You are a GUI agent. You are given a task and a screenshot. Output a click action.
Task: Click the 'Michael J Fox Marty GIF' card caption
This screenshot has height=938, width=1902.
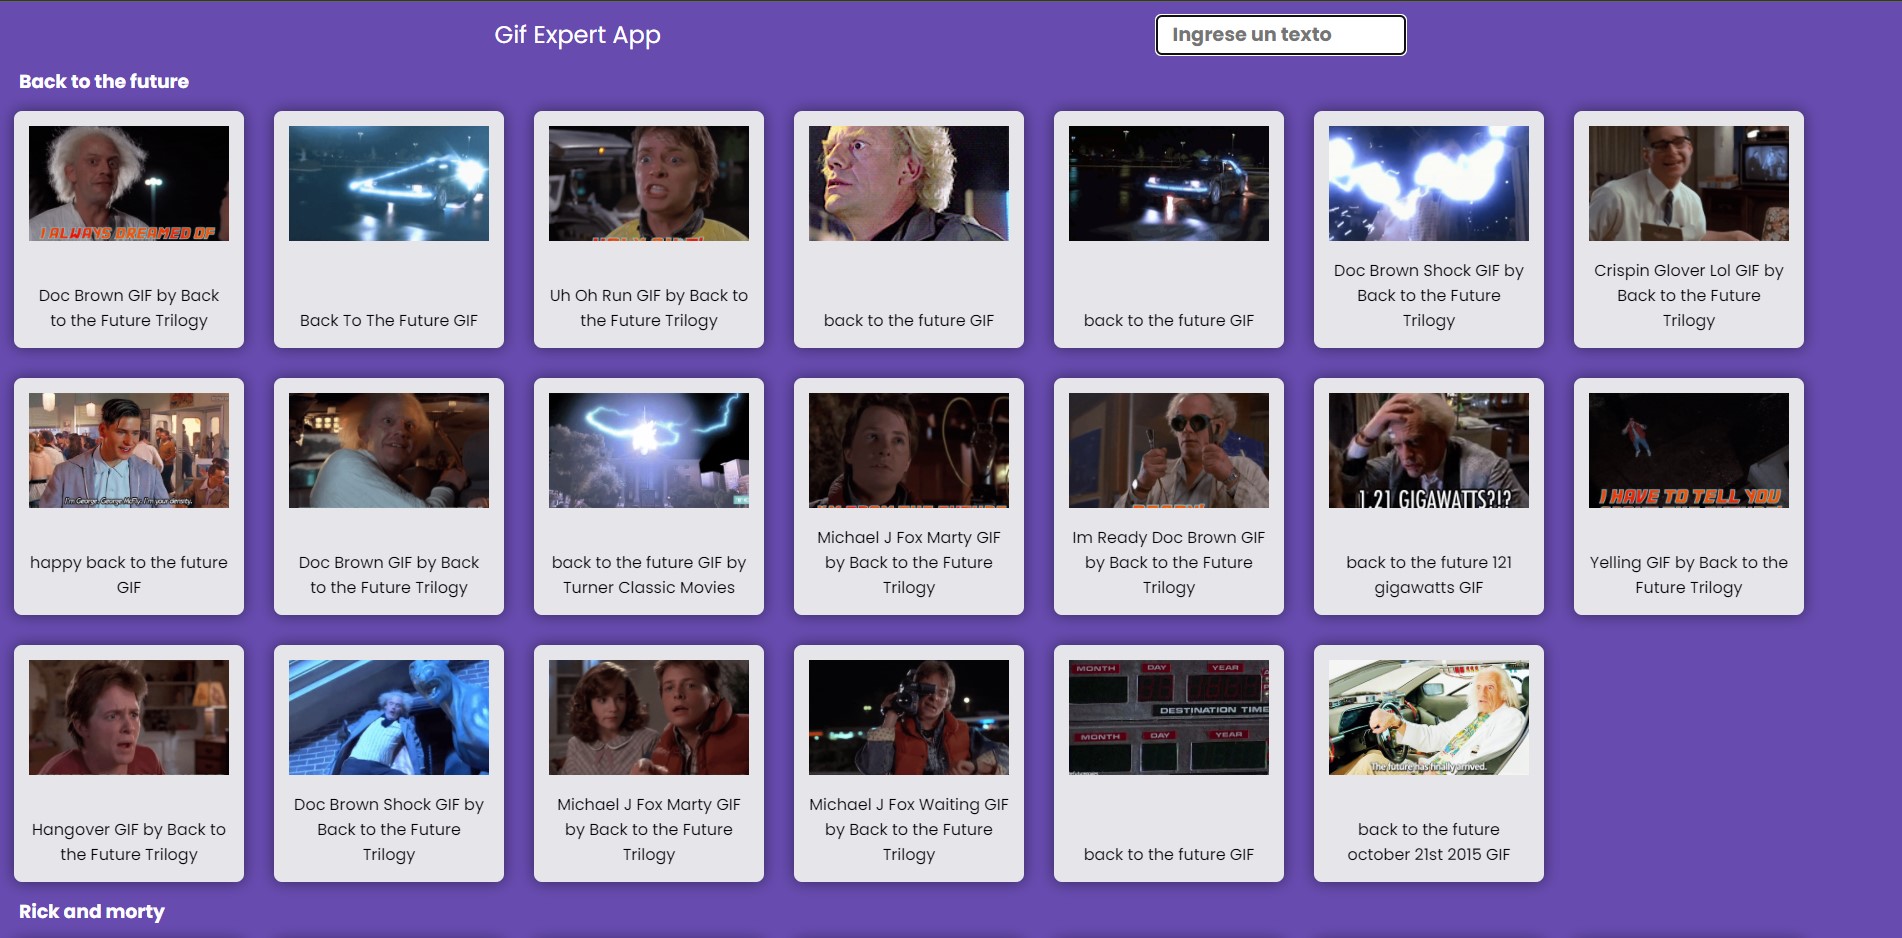coord(908,562)
